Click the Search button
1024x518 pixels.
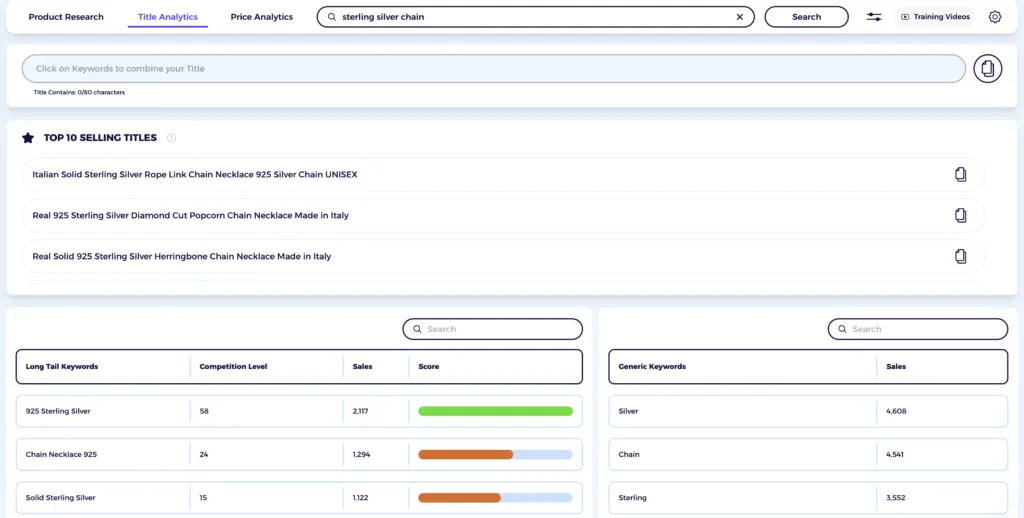point(807,17)
